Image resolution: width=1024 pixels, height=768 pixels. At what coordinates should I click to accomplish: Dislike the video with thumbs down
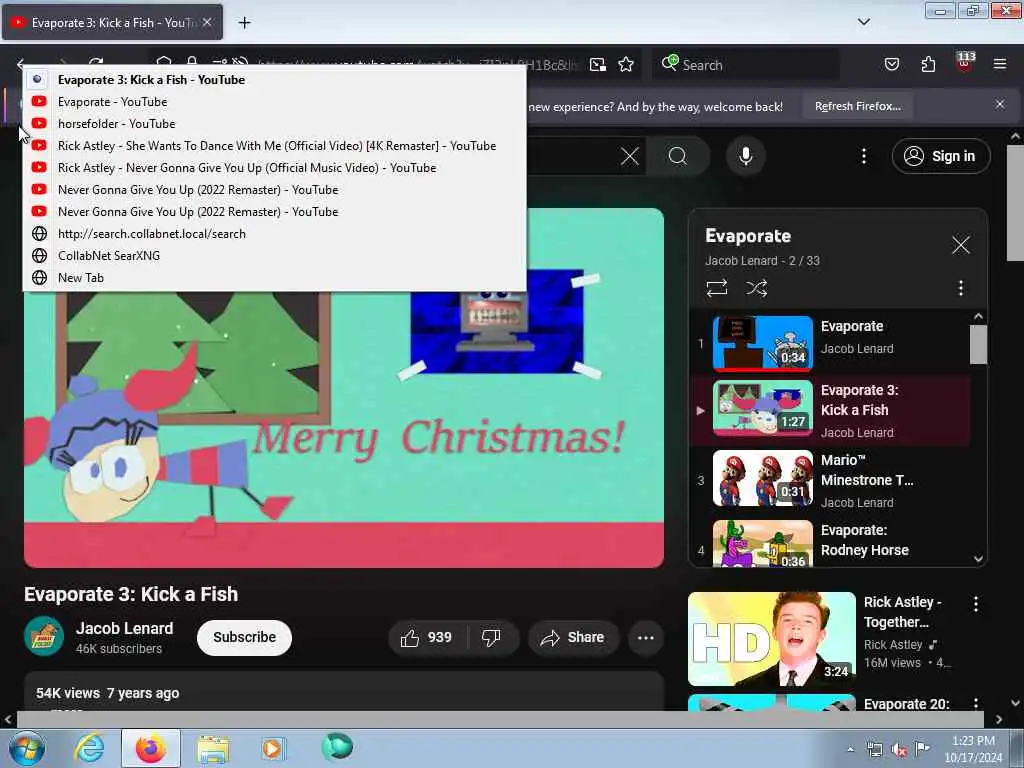coord(491,637)
